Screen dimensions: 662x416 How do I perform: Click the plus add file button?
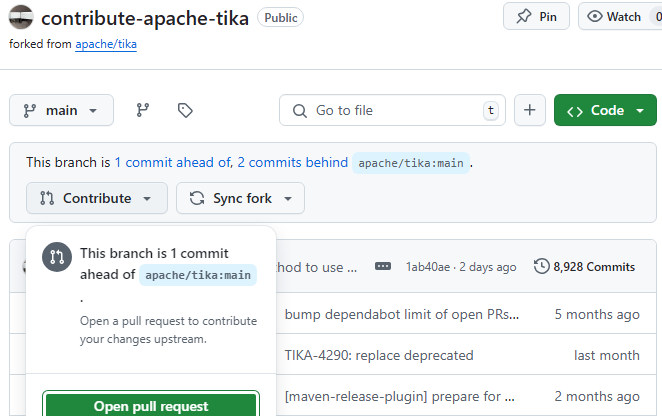529,110
